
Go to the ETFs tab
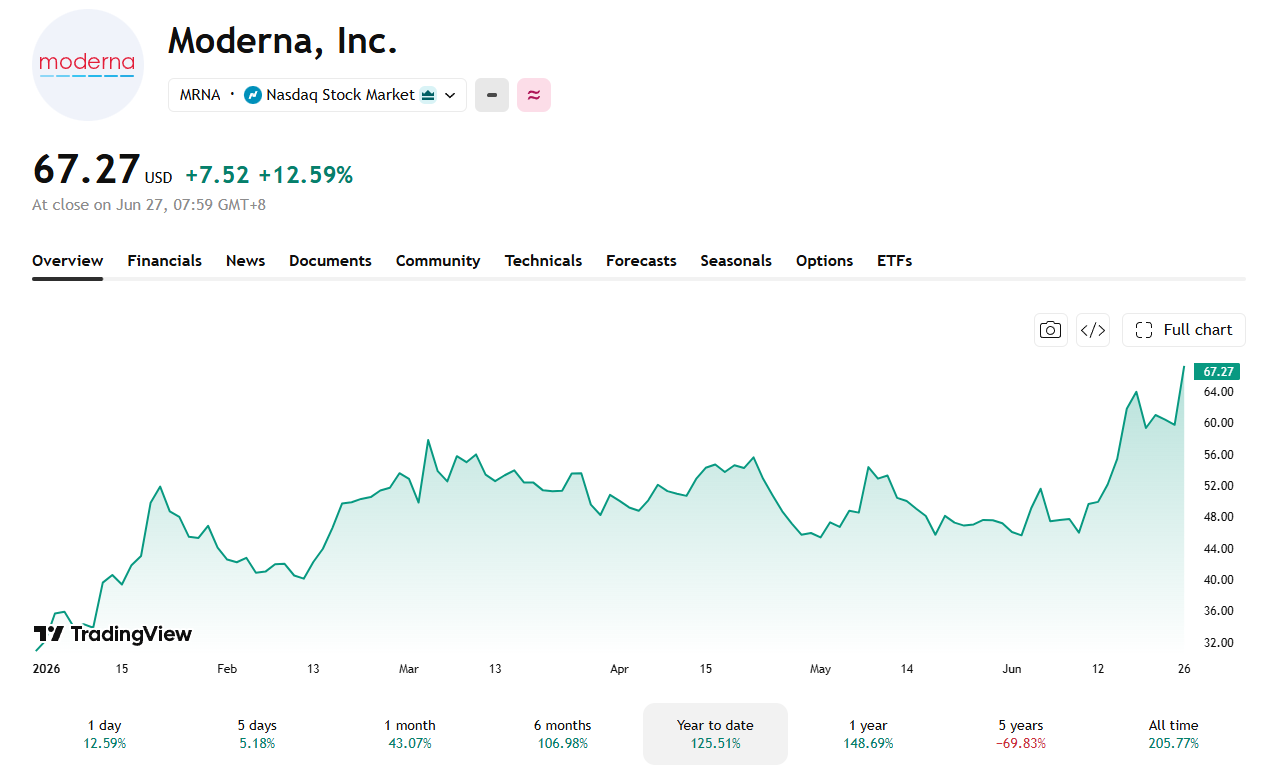(x=894, y=261)
